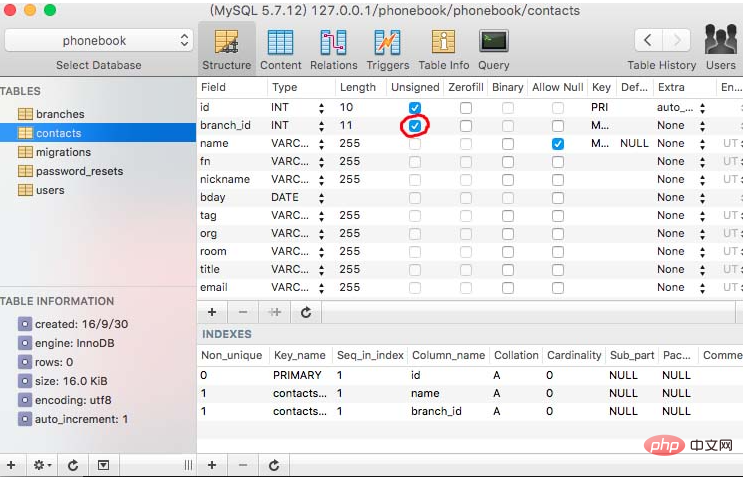Select the branches table
This screenshot has width=743, height=478.
point(60,114)
